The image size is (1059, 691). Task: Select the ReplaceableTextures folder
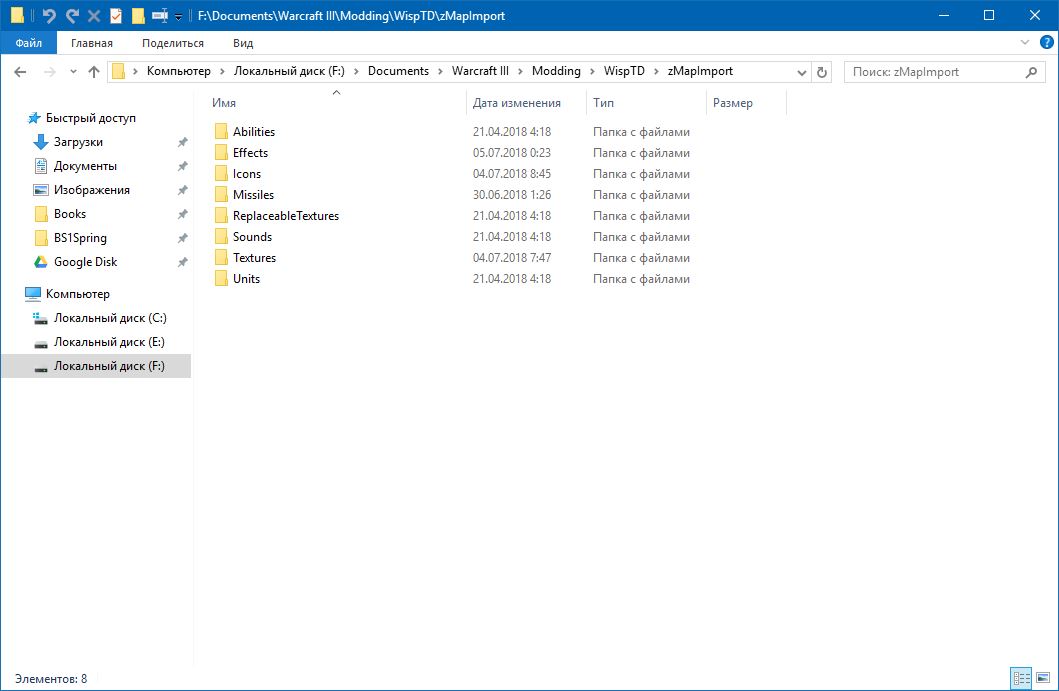pos(286,215)
